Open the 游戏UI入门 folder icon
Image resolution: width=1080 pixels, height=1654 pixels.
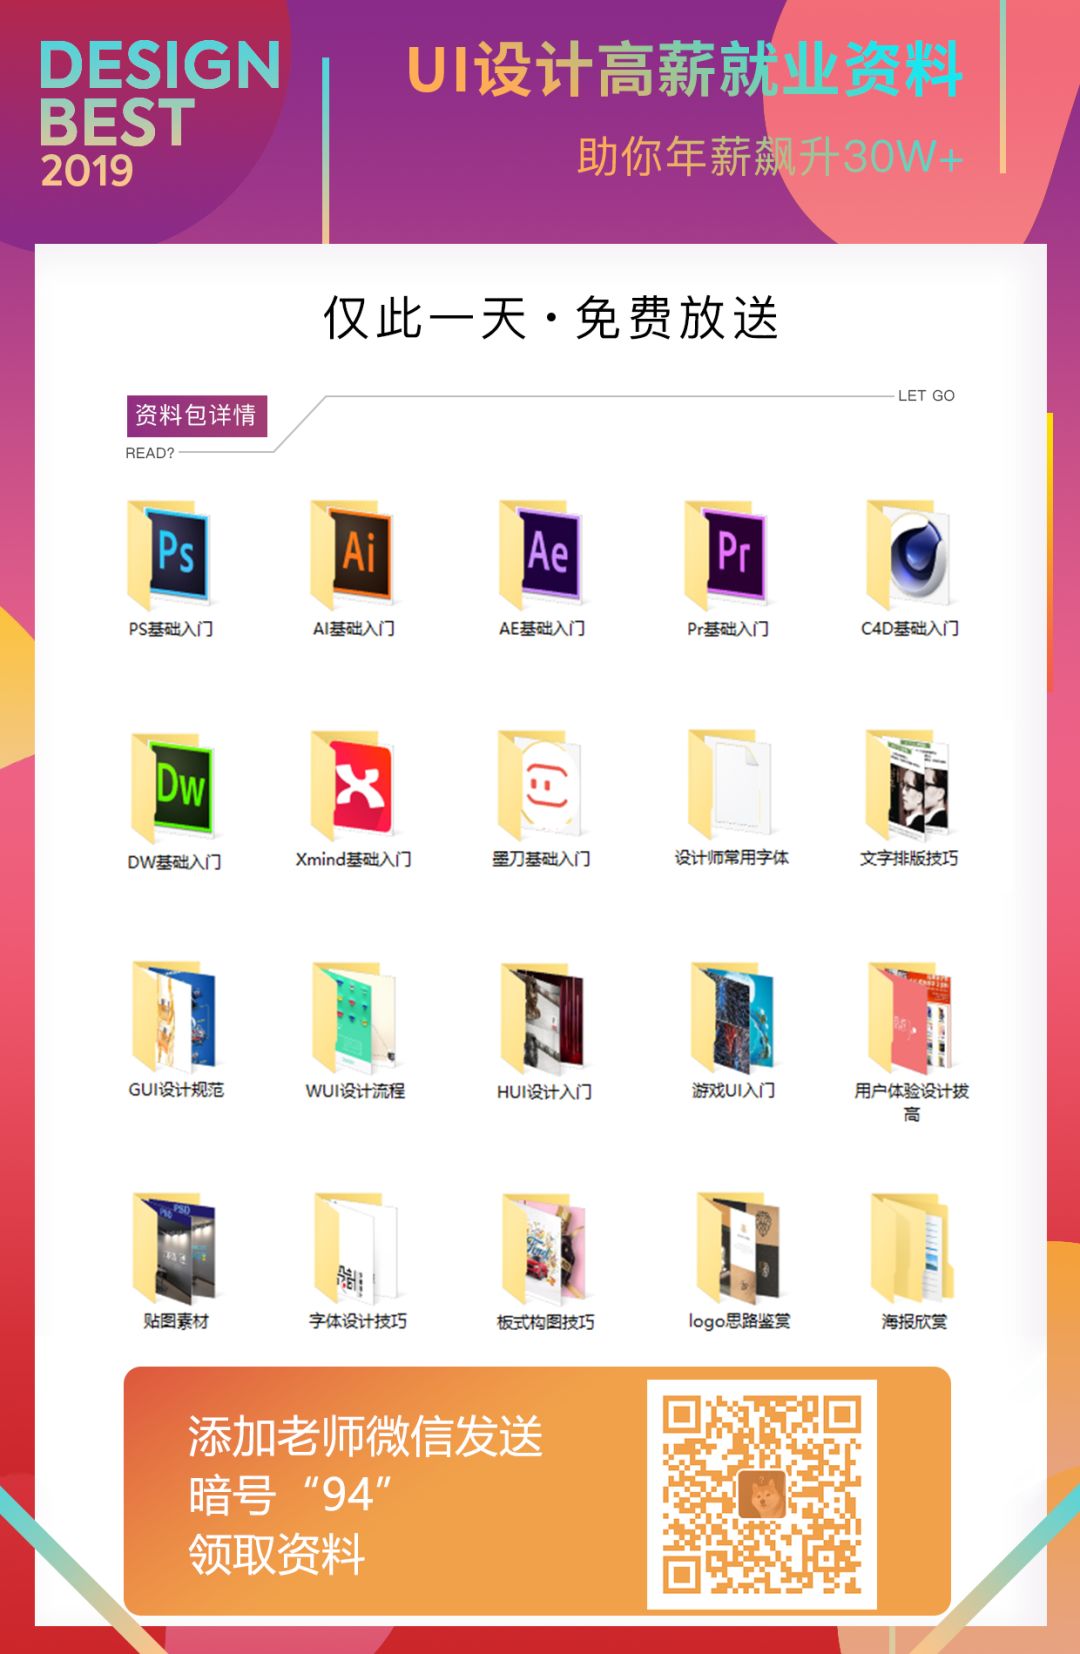[x=732, y=1017]
